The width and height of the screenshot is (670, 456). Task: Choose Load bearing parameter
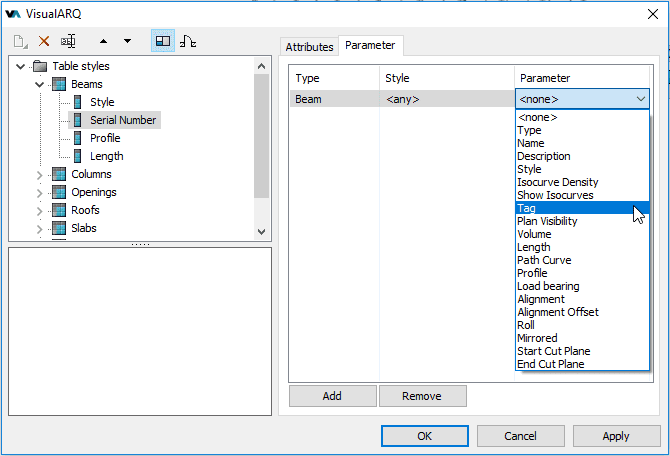582,286
